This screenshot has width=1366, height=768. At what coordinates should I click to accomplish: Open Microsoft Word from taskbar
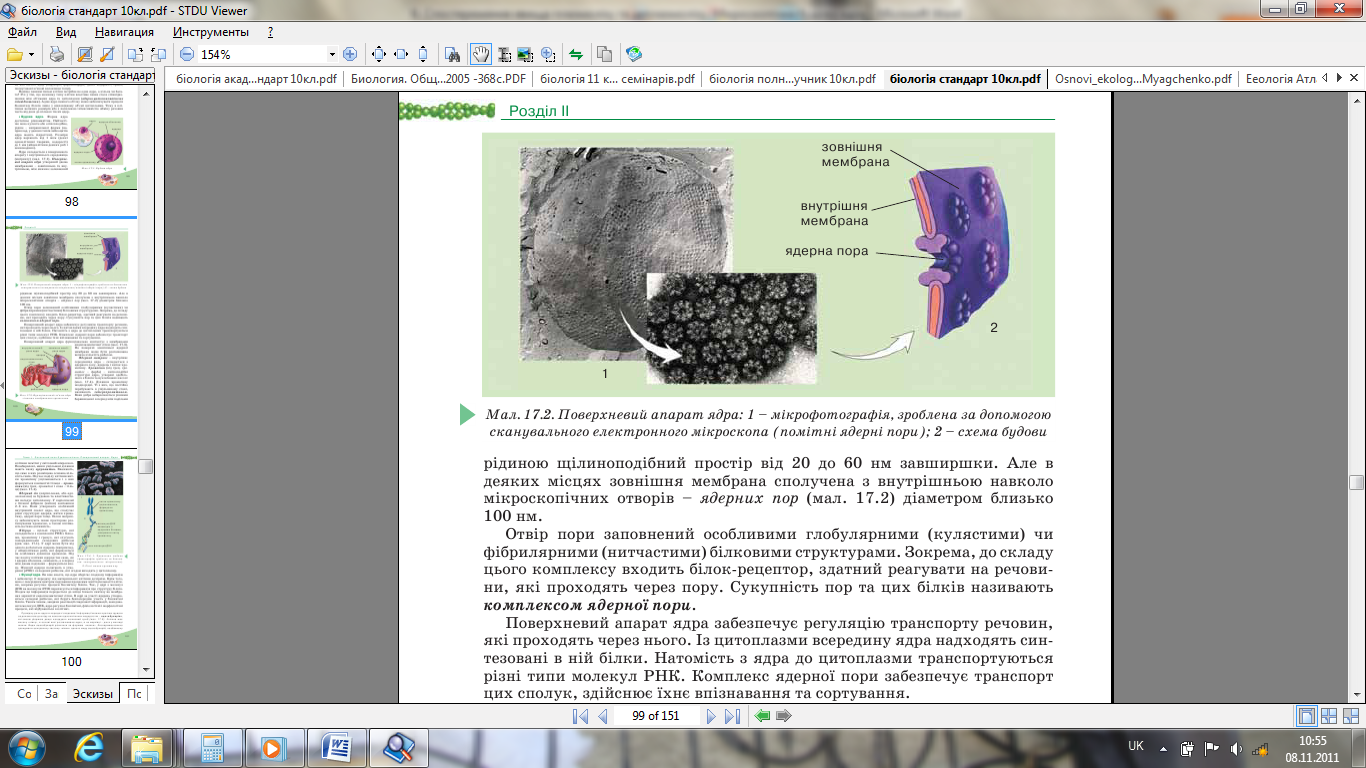pos(335,747)
